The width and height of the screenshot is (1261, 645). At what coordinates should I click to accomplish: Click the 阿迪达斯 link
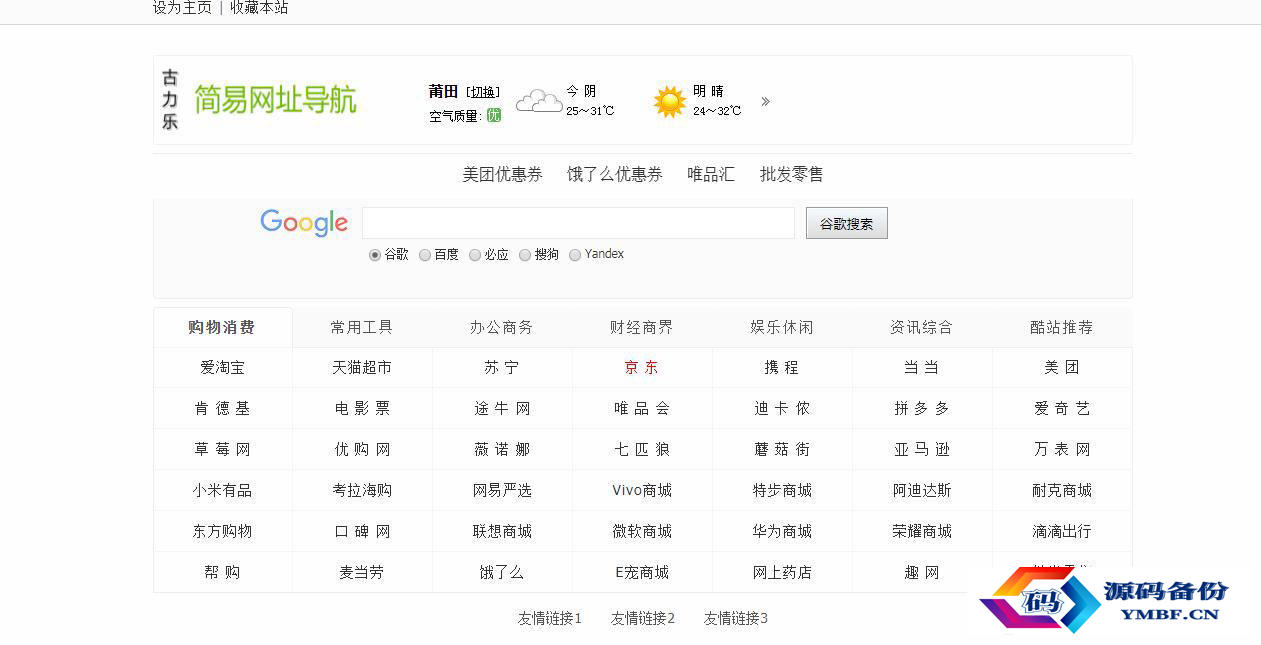pyautogui.click(x=922, y=491)
